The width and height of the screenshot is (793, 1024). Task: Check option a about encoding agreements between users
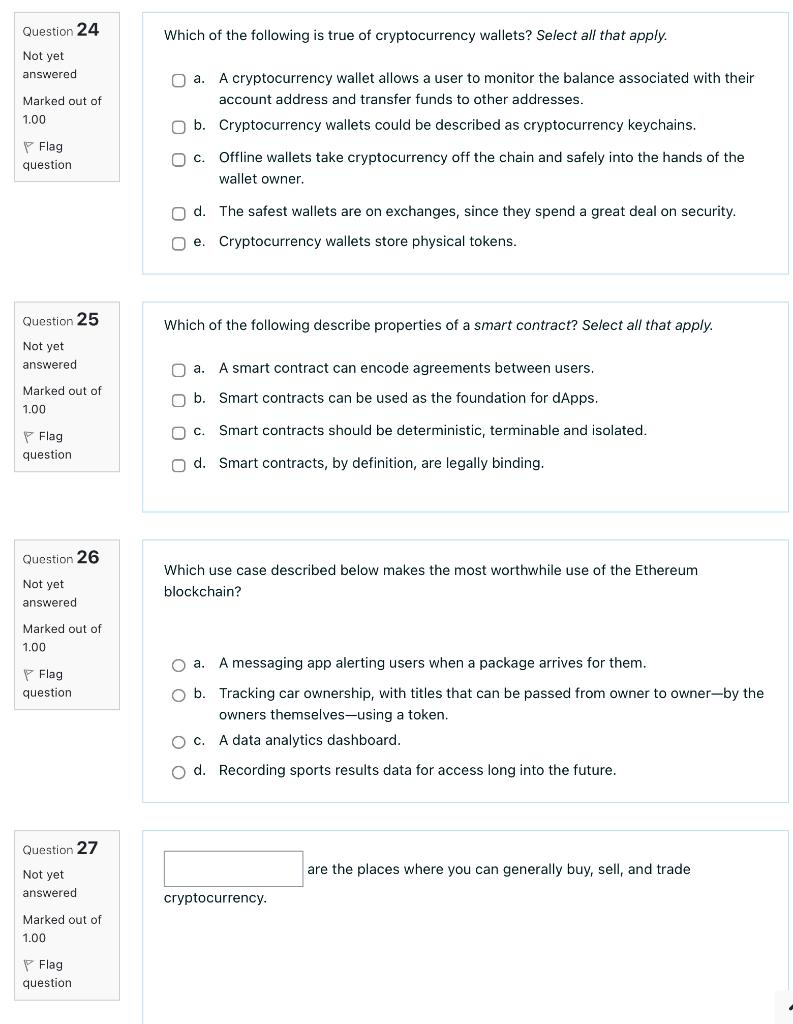pos(178,369)
